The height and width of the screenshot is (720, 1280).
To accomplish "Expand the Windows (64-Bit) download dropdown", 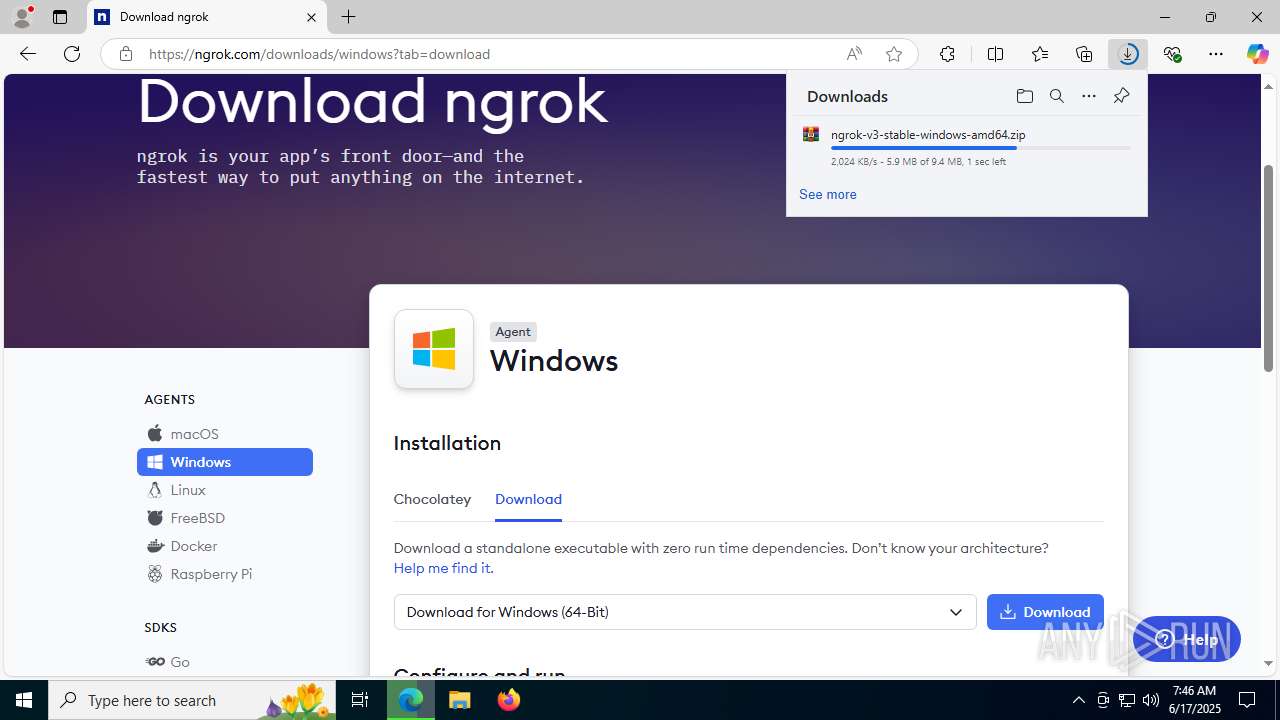I will [685, 612].
